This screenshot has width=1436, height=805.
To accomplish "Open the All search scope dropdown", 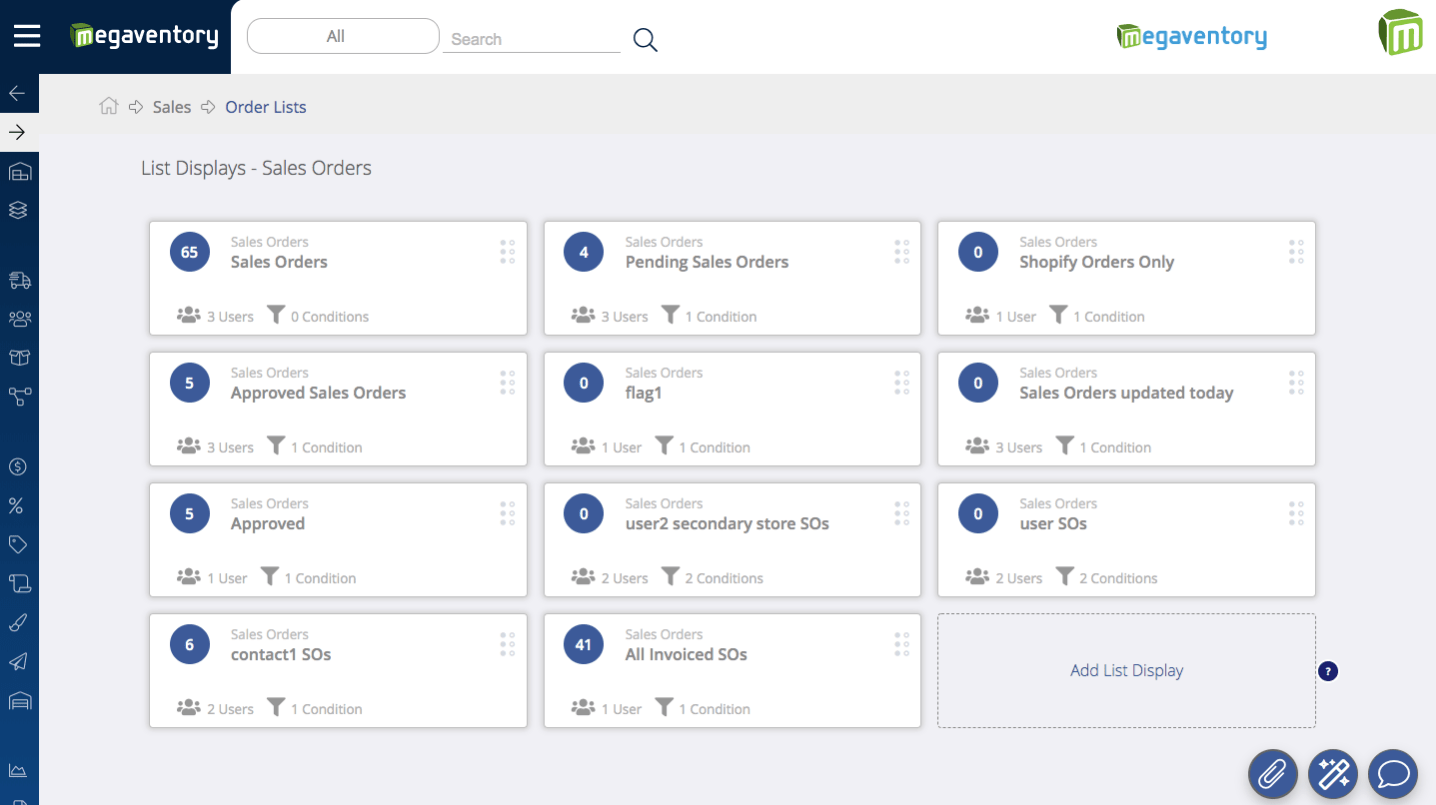I will point(342,36).
